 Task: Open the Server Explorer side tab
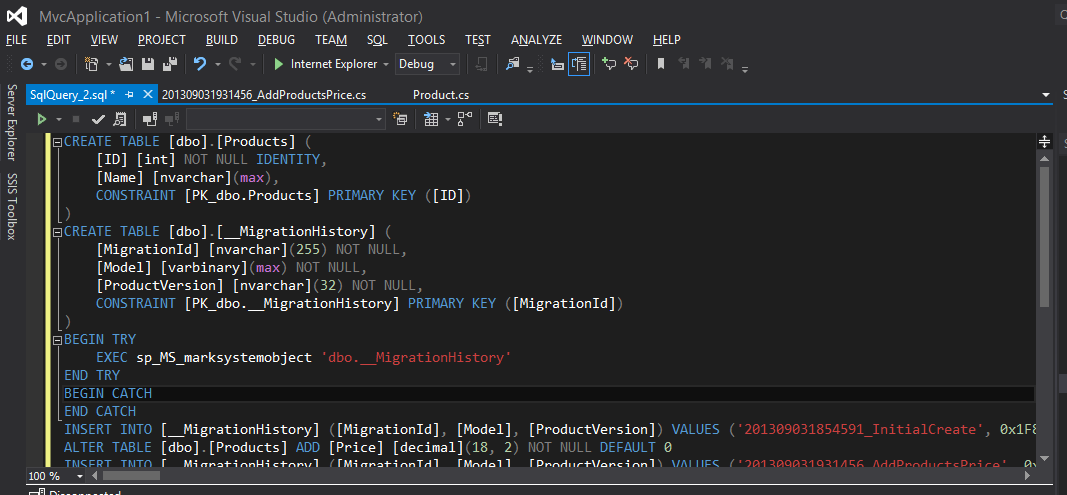pyautogui.click(x=12, y=123)
